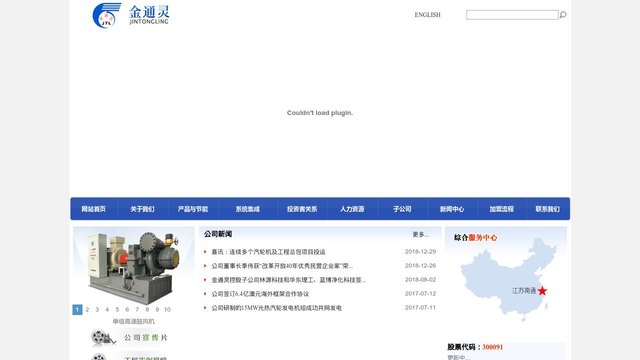Viewport: 640px width, 360px height.
Task: Open news about 改革开放40年优秀民营企业家
Action: (x=282, y=266)
